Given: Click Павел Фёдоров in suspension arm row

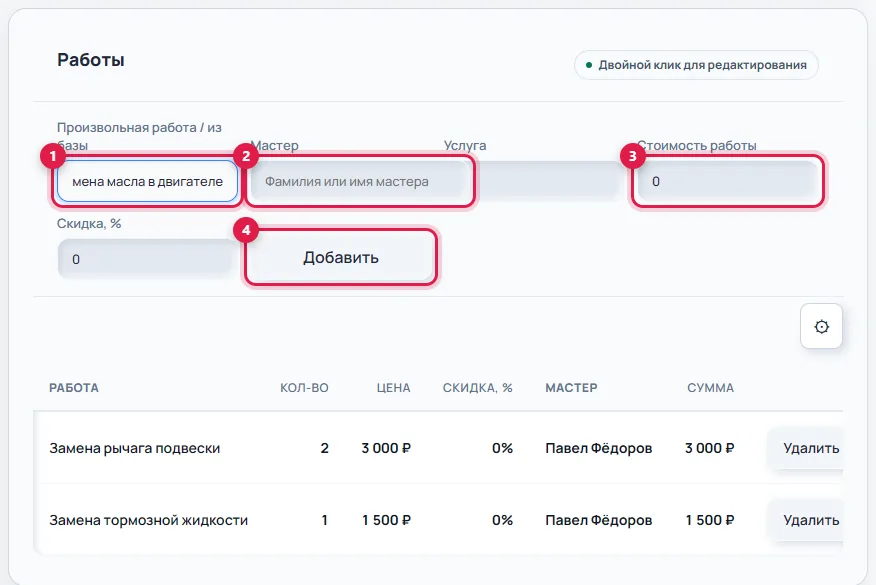Looking at the screenshot, I should [x=598, y=448].
